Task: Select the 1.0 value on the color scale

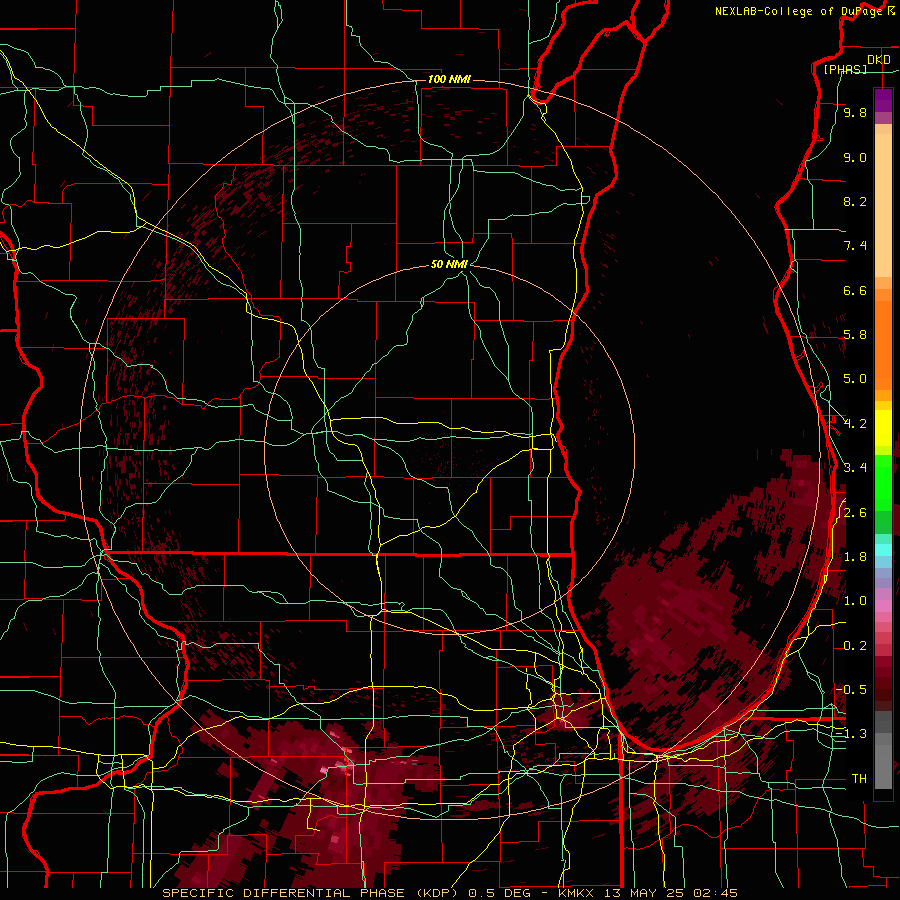Action: (855, 601)
